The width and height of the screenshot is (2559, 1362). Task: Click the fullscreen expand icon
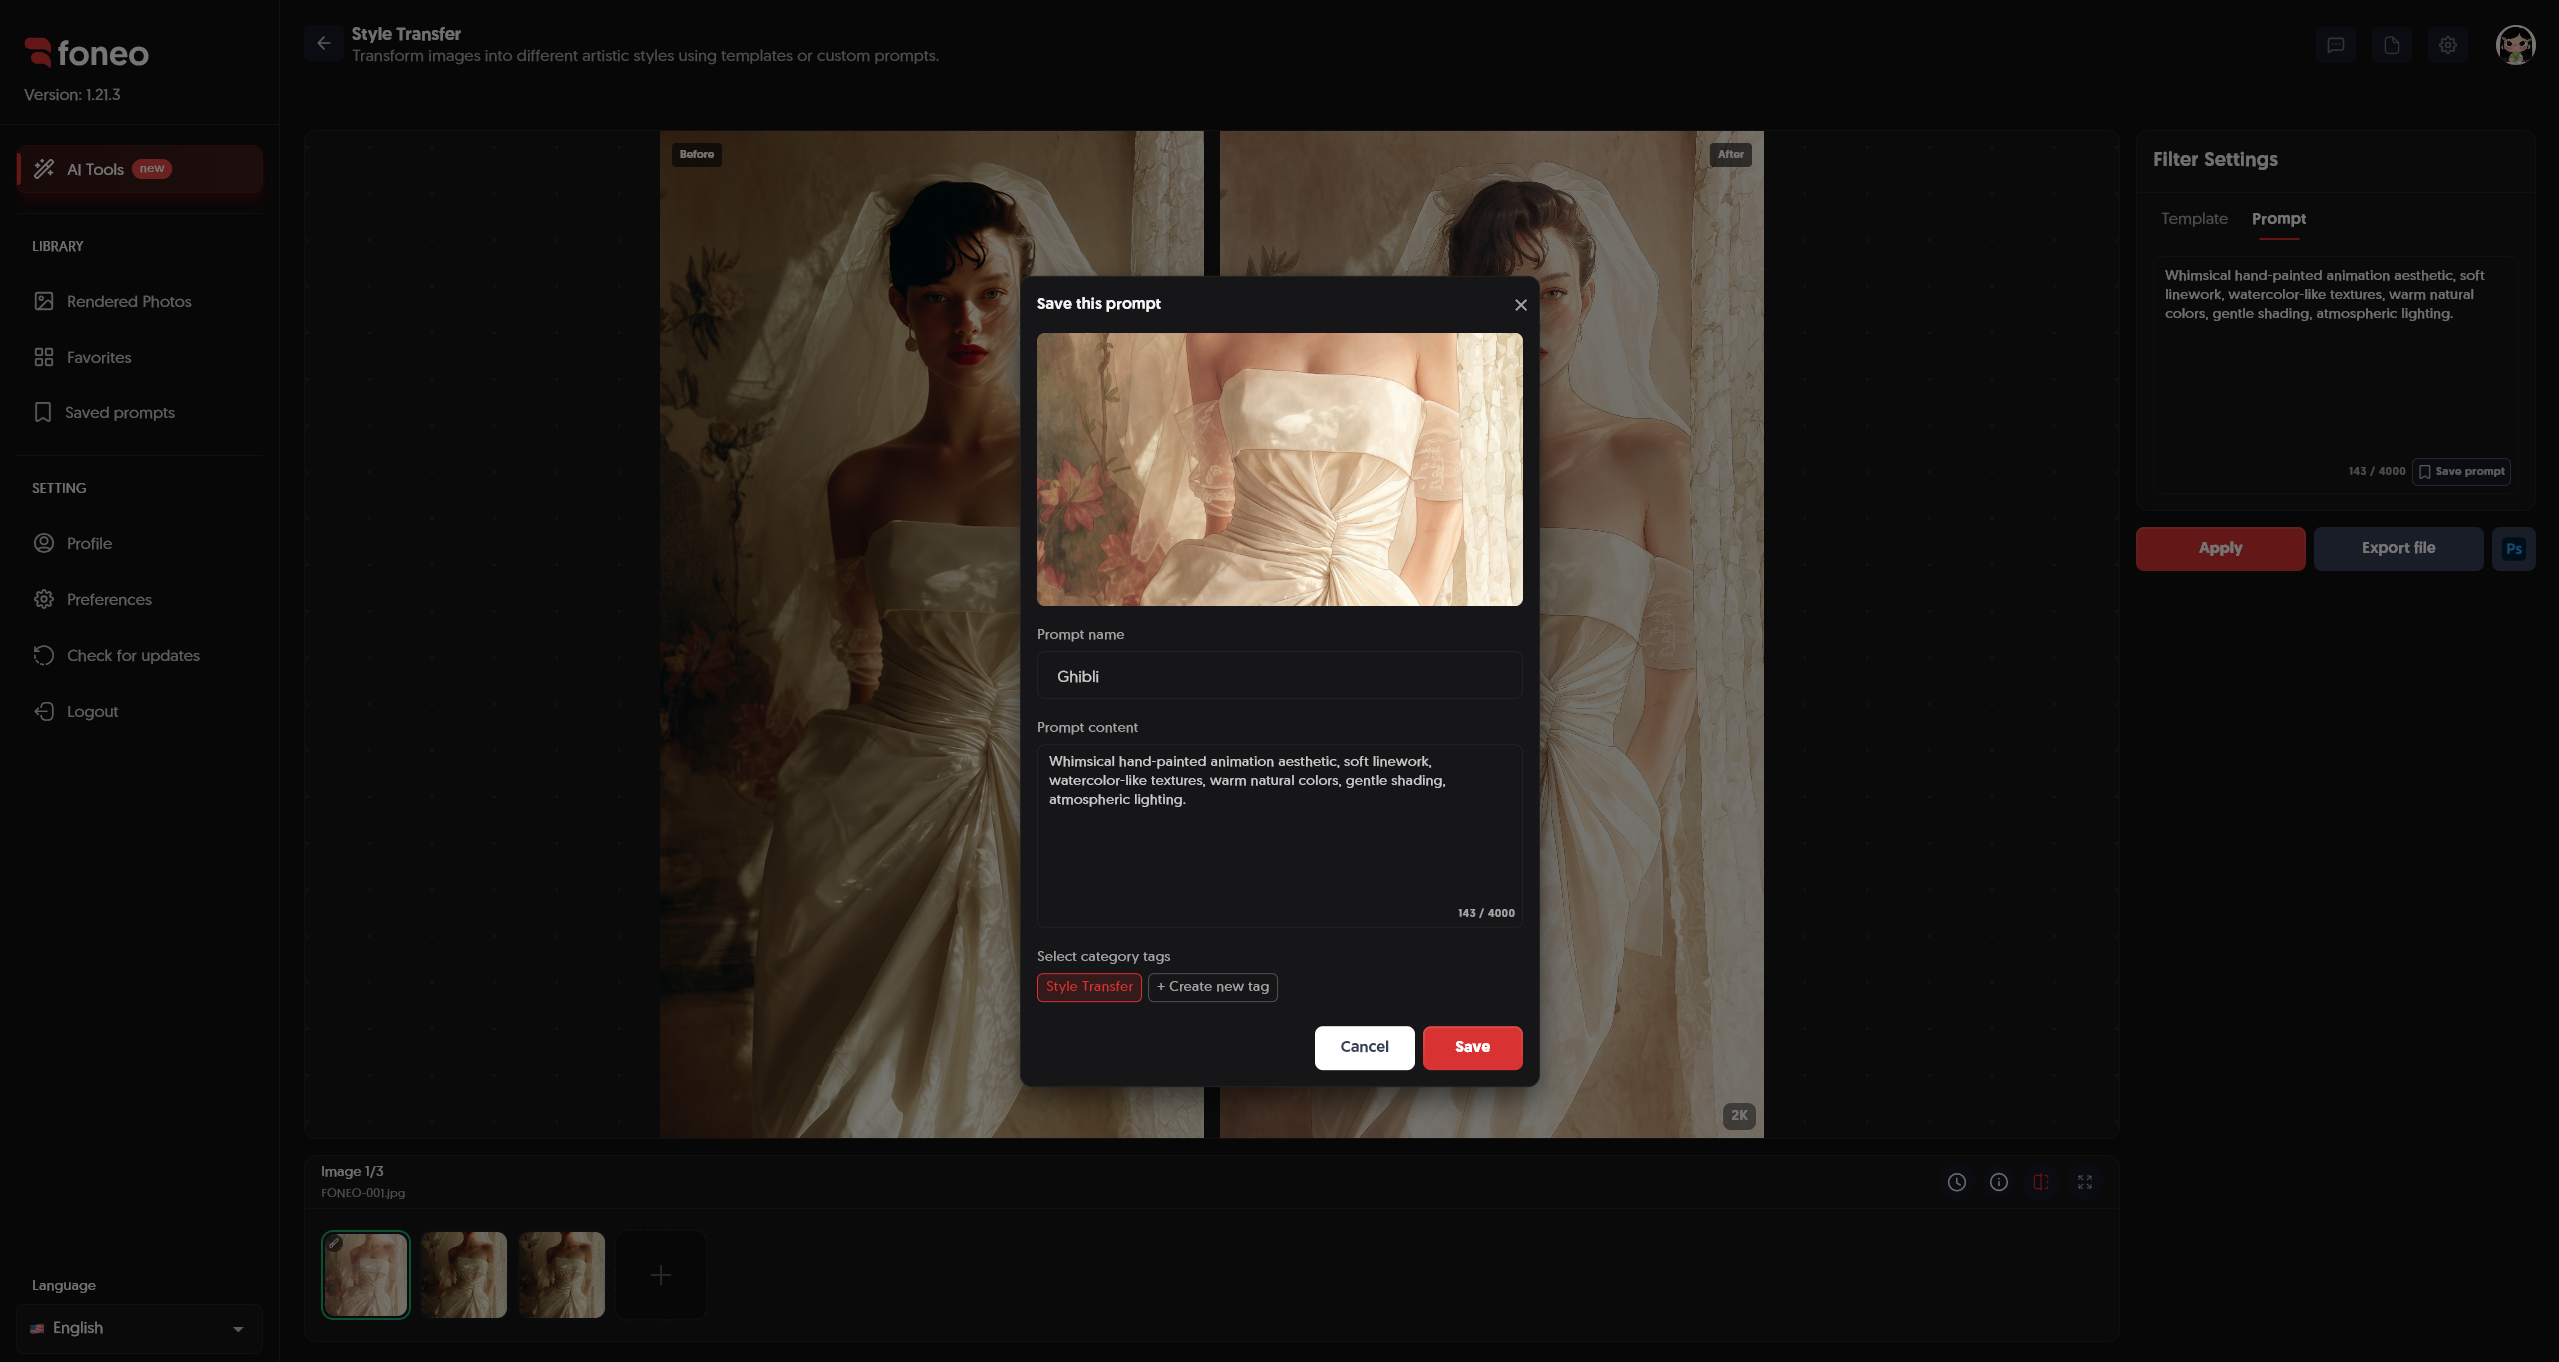[x=2084, y=1182]
